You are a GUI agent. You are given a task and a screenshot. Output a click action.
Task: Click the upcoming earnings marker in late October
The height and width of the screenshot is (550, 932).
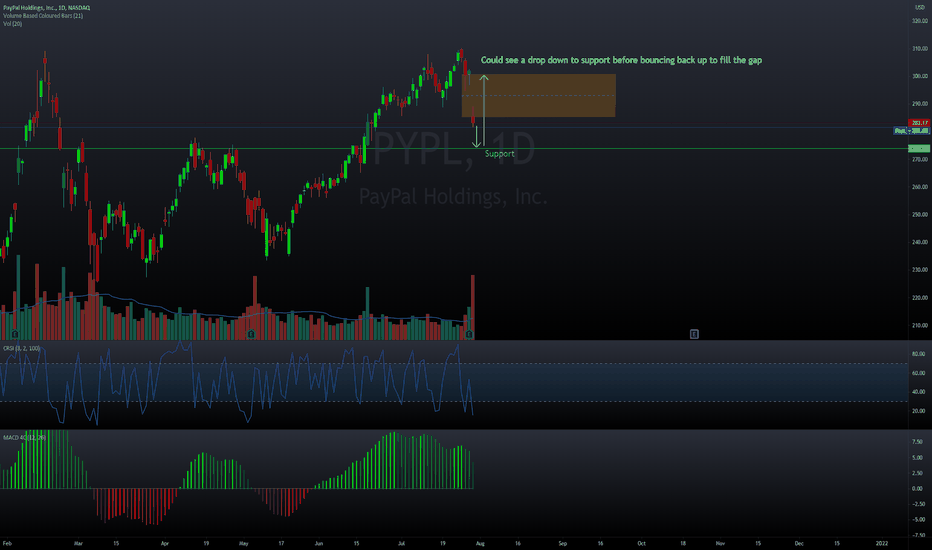694,334
